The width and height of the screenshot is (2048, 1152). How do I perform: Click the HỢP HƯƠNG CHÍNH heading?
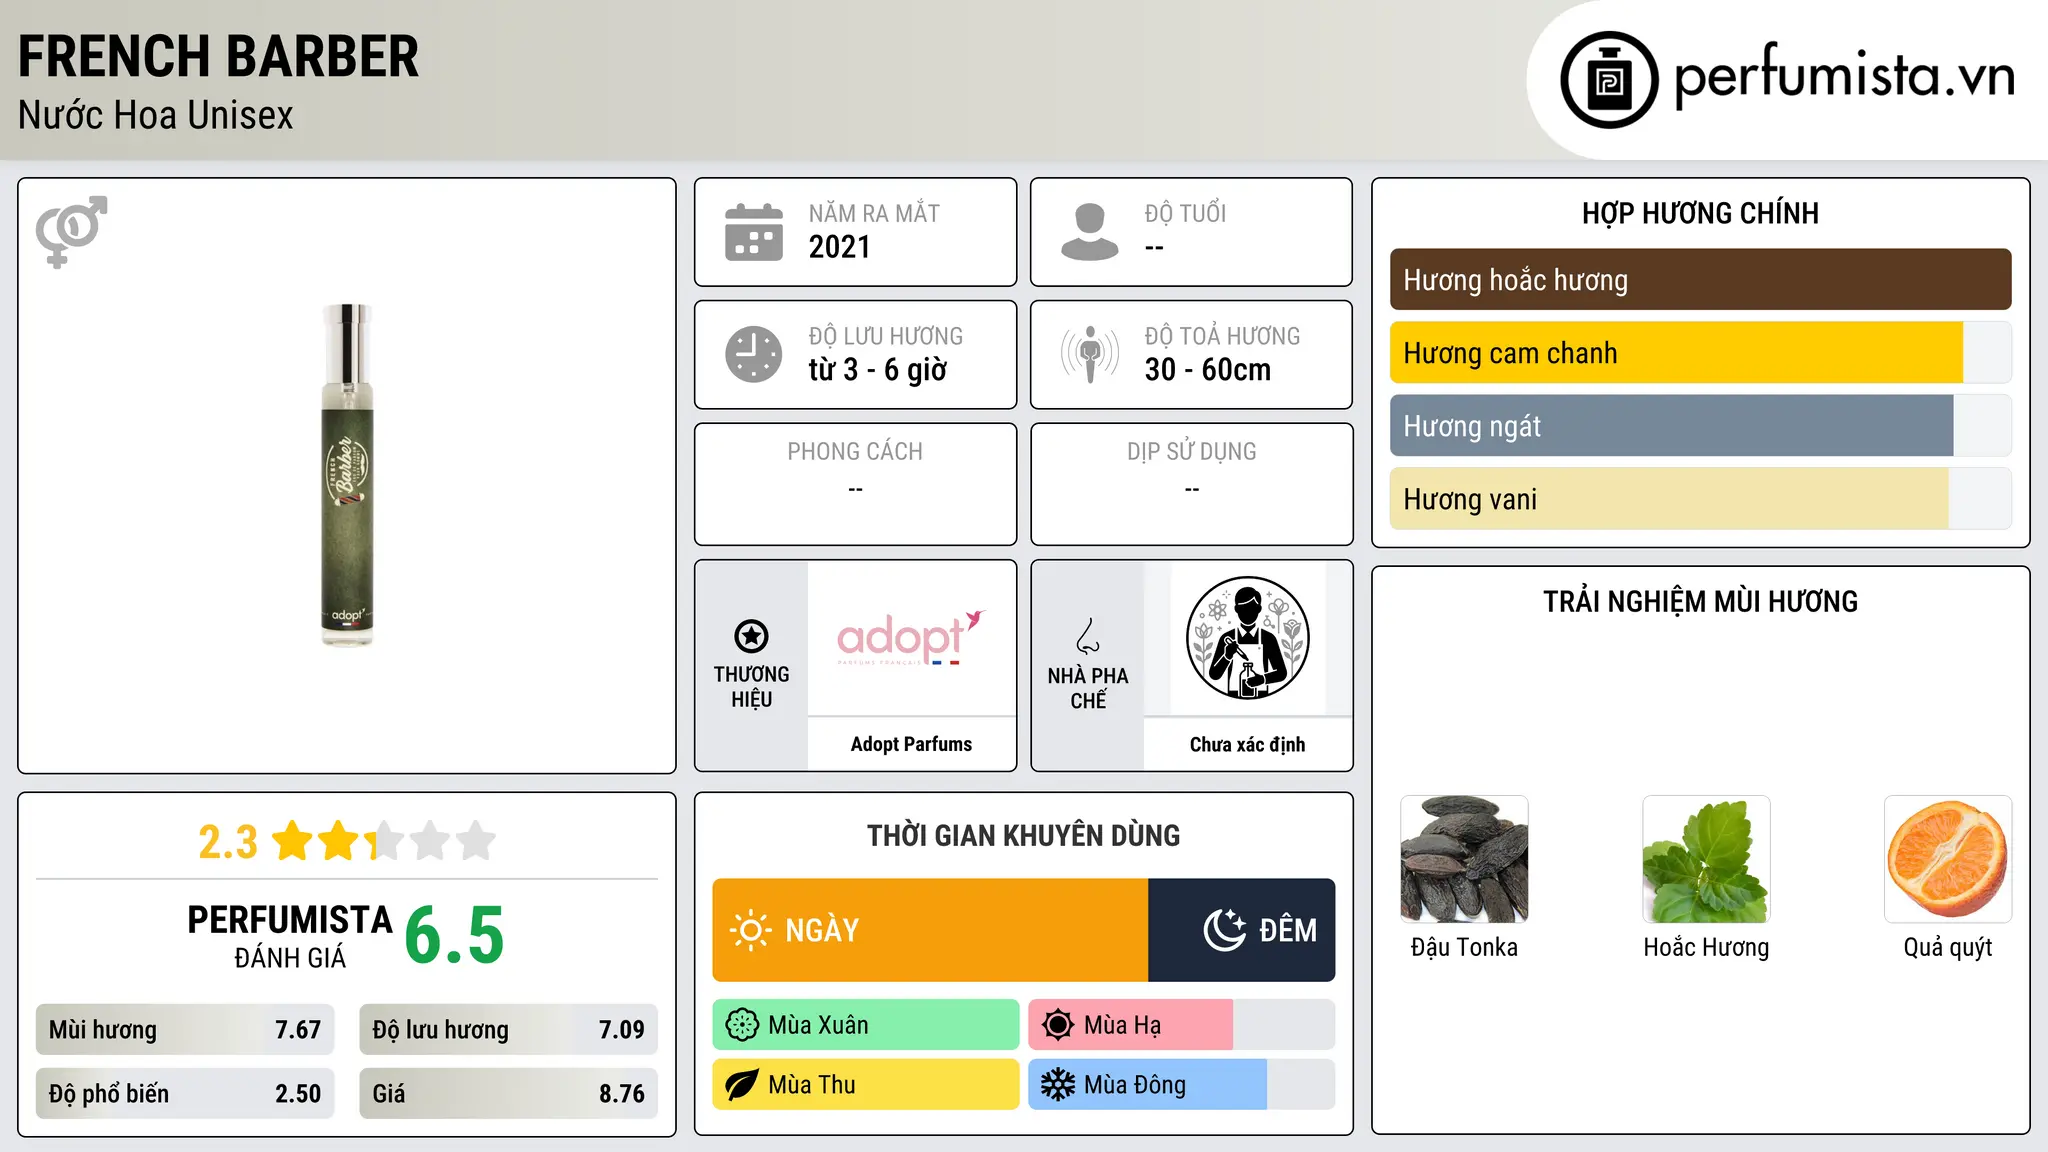[x=1700, y=213]
